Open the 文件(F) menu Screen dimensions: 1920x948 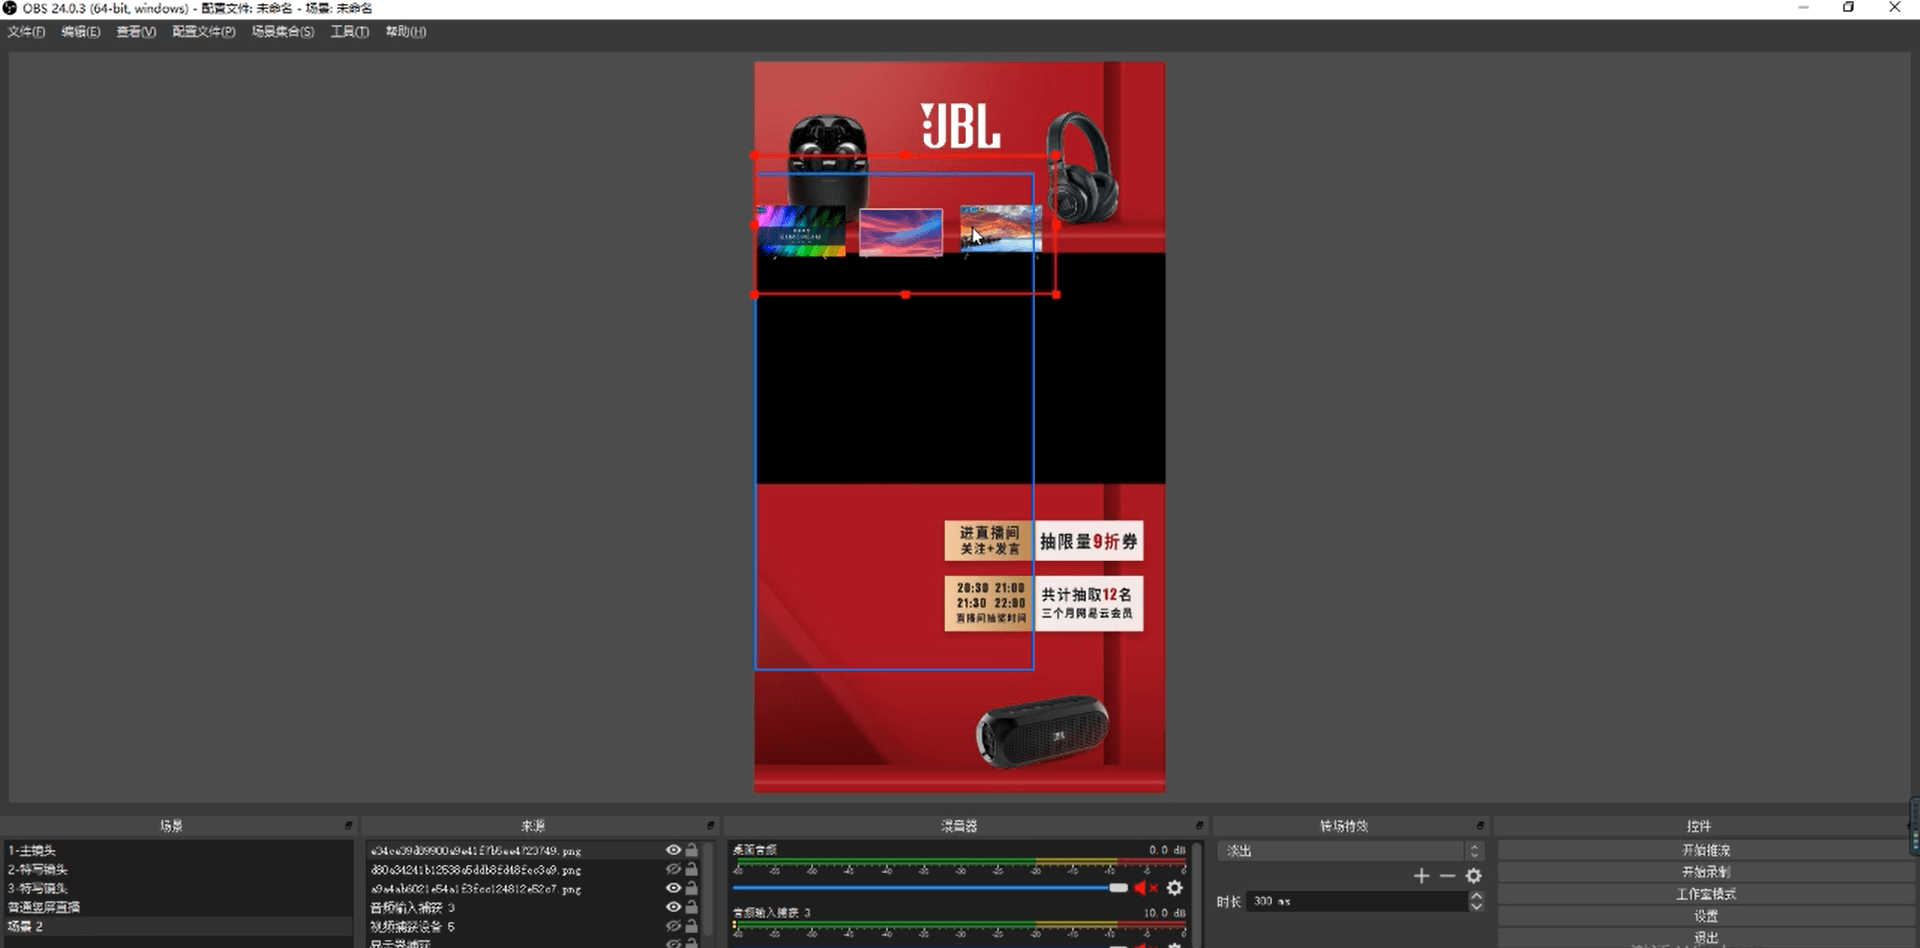[x=26, y=32]
